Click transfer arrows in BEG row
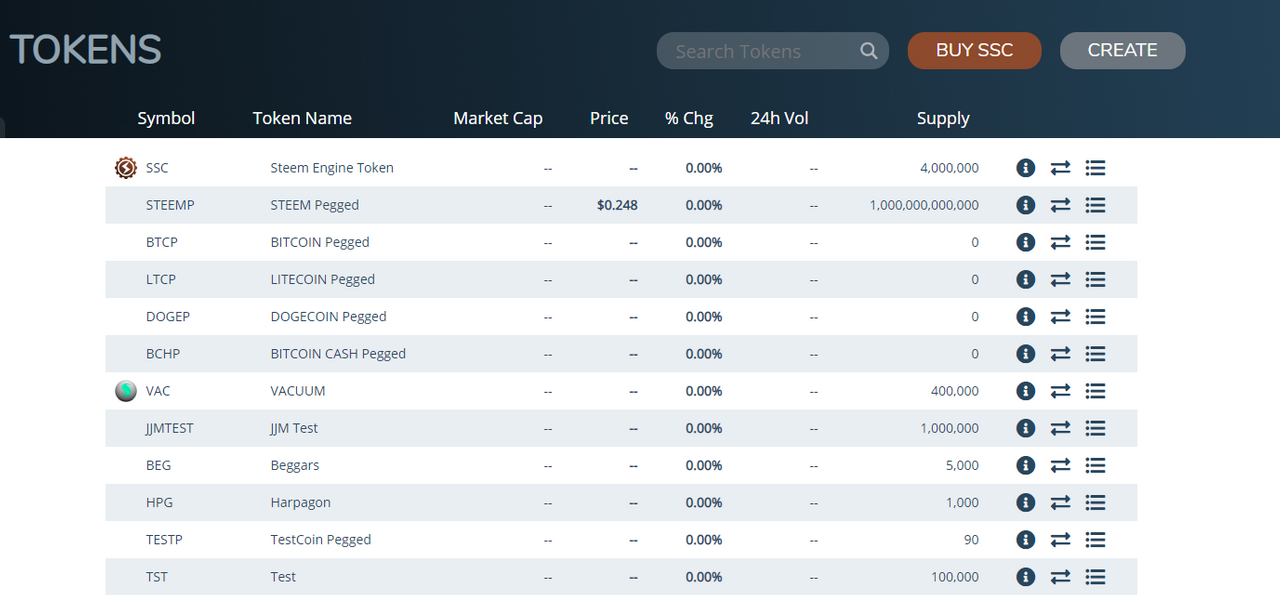Viewport: 1280px width, 595px height. pos(1060,465)
